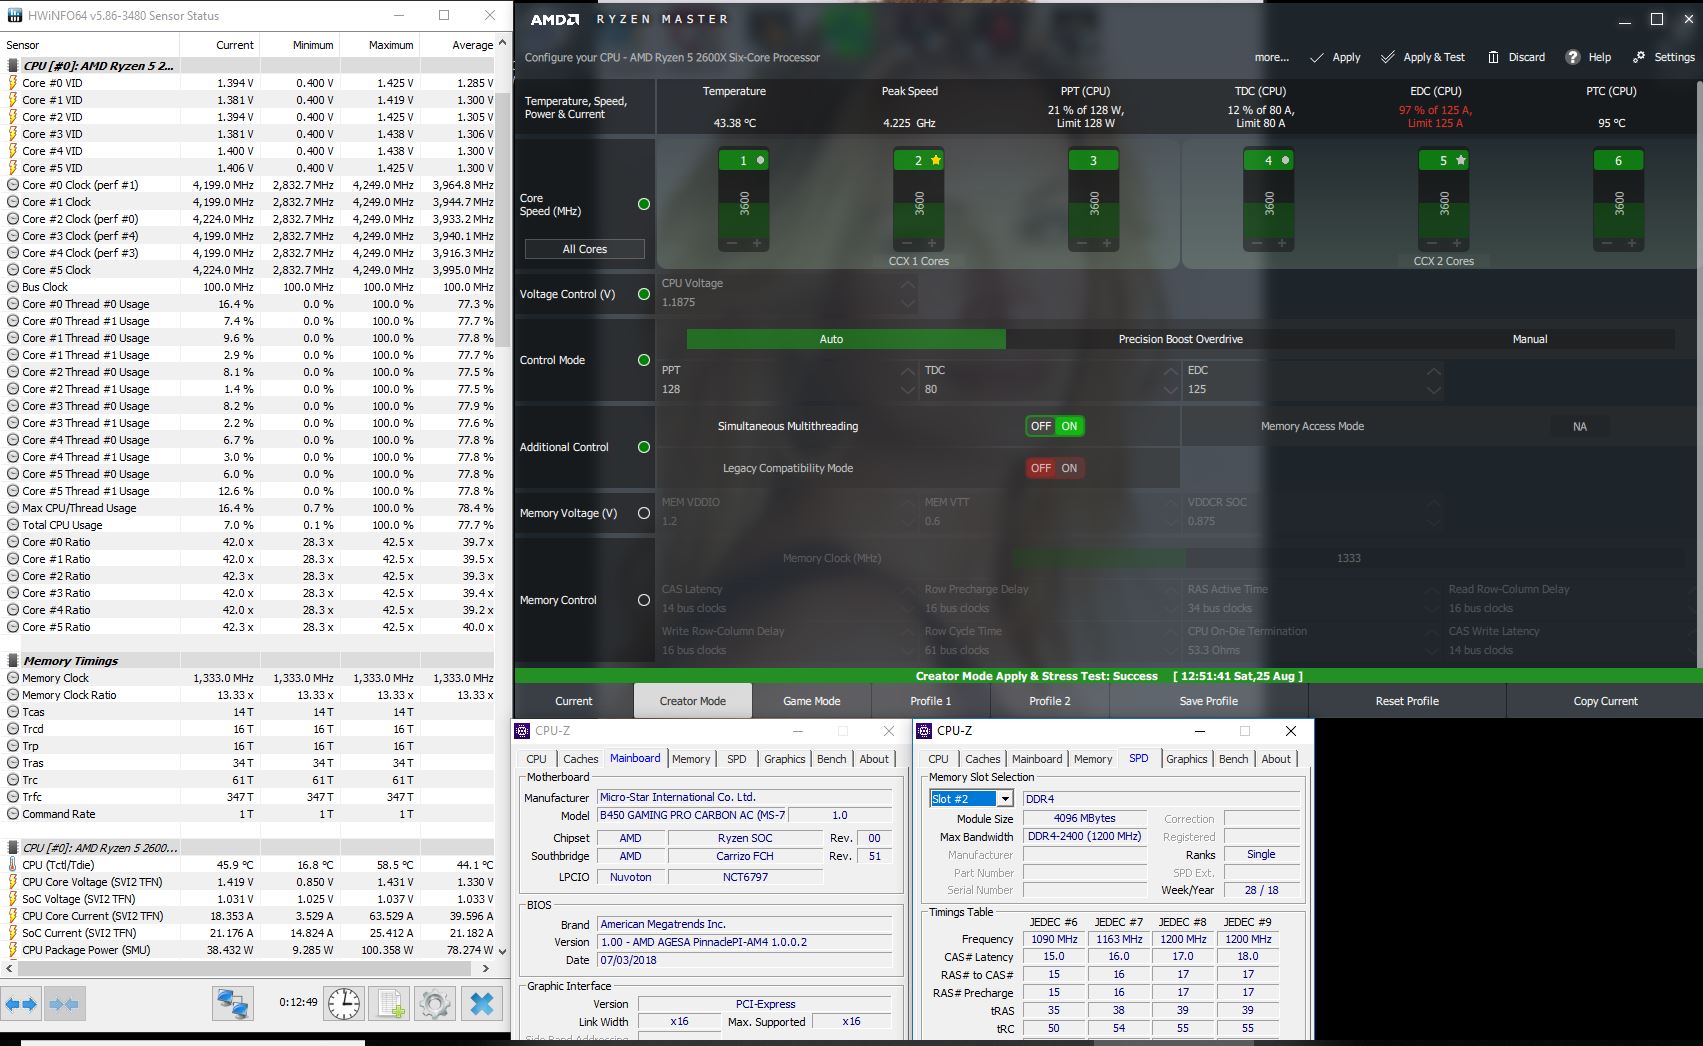
Task: Open Profile 1 tab
Action: point(931,701)
